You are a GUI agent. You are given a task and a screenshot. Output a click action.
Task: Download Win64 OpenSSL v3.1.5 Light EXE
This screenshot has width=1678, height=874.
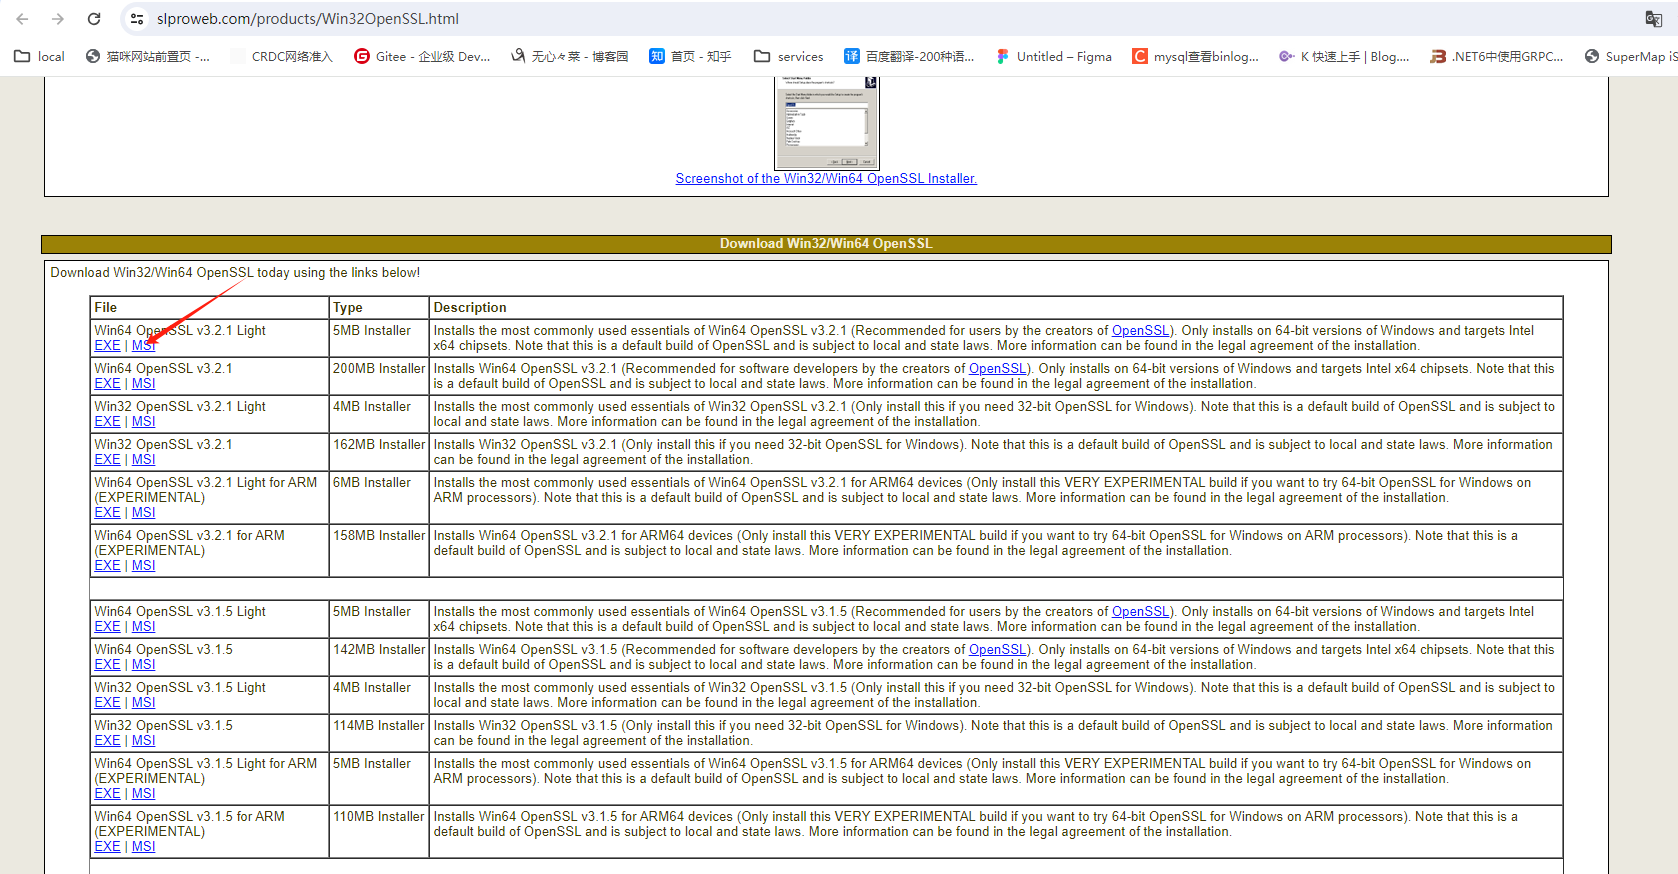pos(107,627)
